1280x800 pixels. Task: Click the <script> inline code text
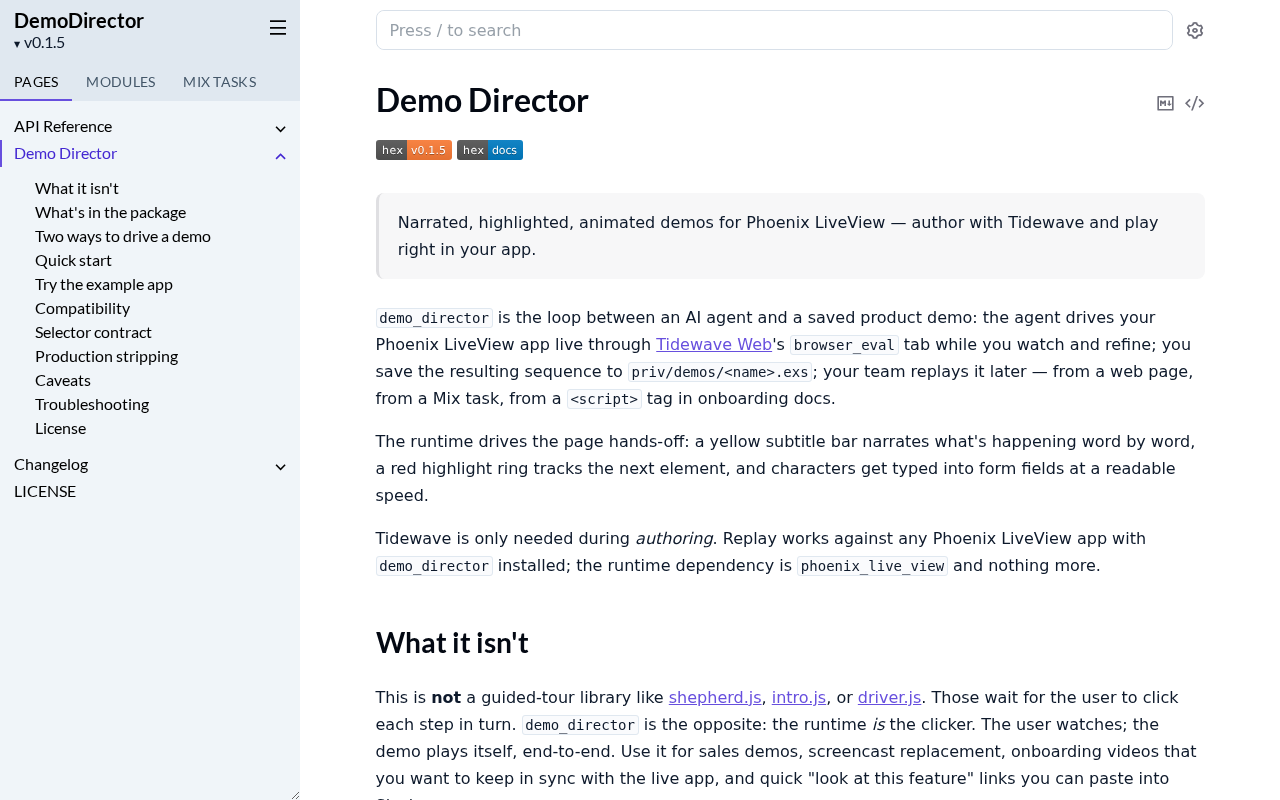pos(604,399)
